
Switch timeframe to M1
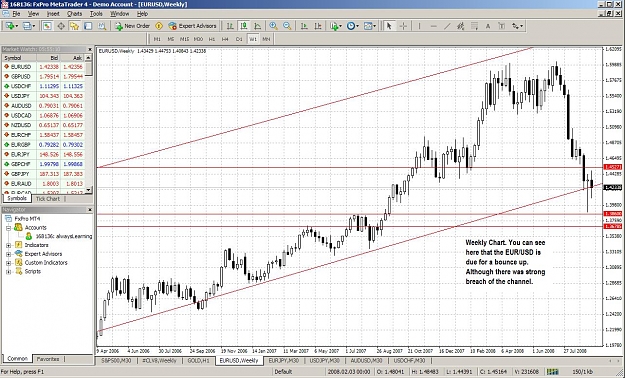pos(157,39)
